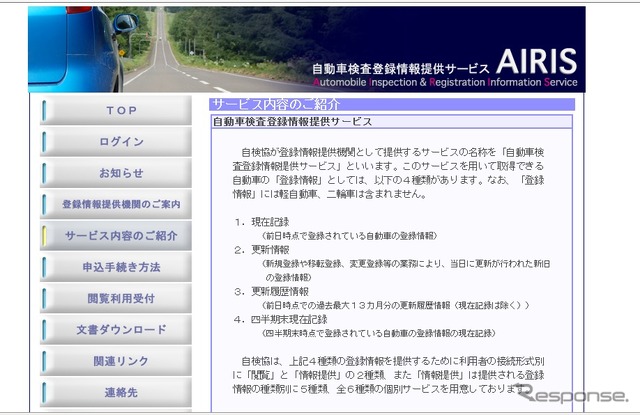Go to the ログイン page

[116, 142]
